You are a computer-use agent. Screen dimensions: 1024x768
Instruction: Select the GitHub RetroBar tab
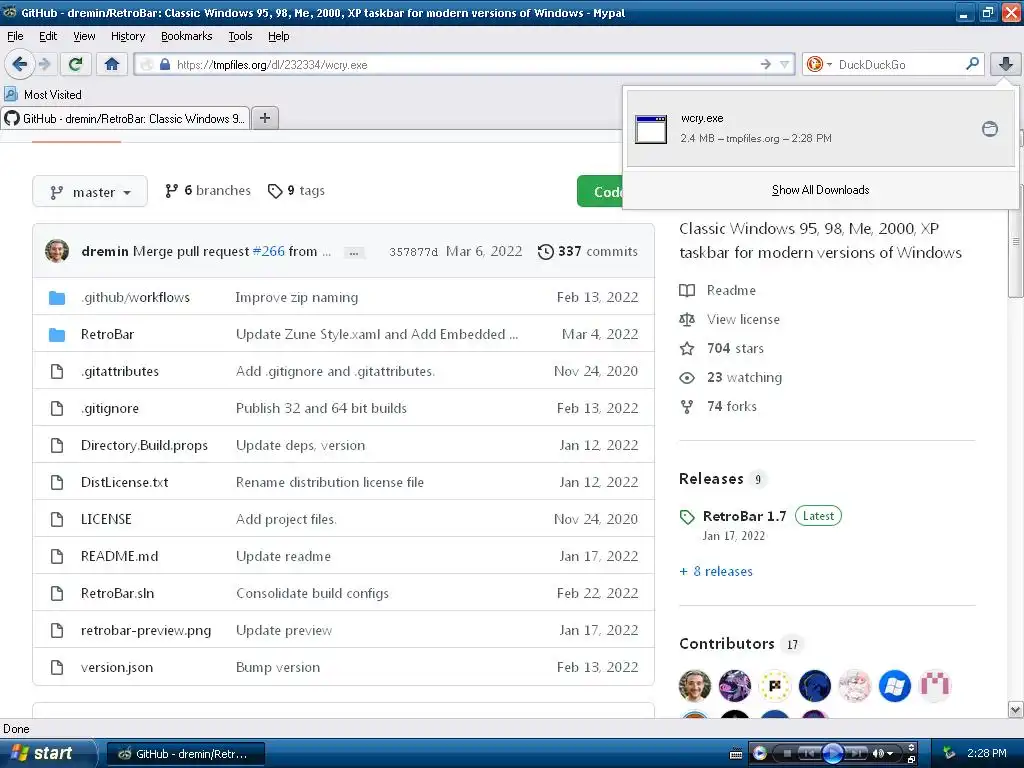pos(125,118)
